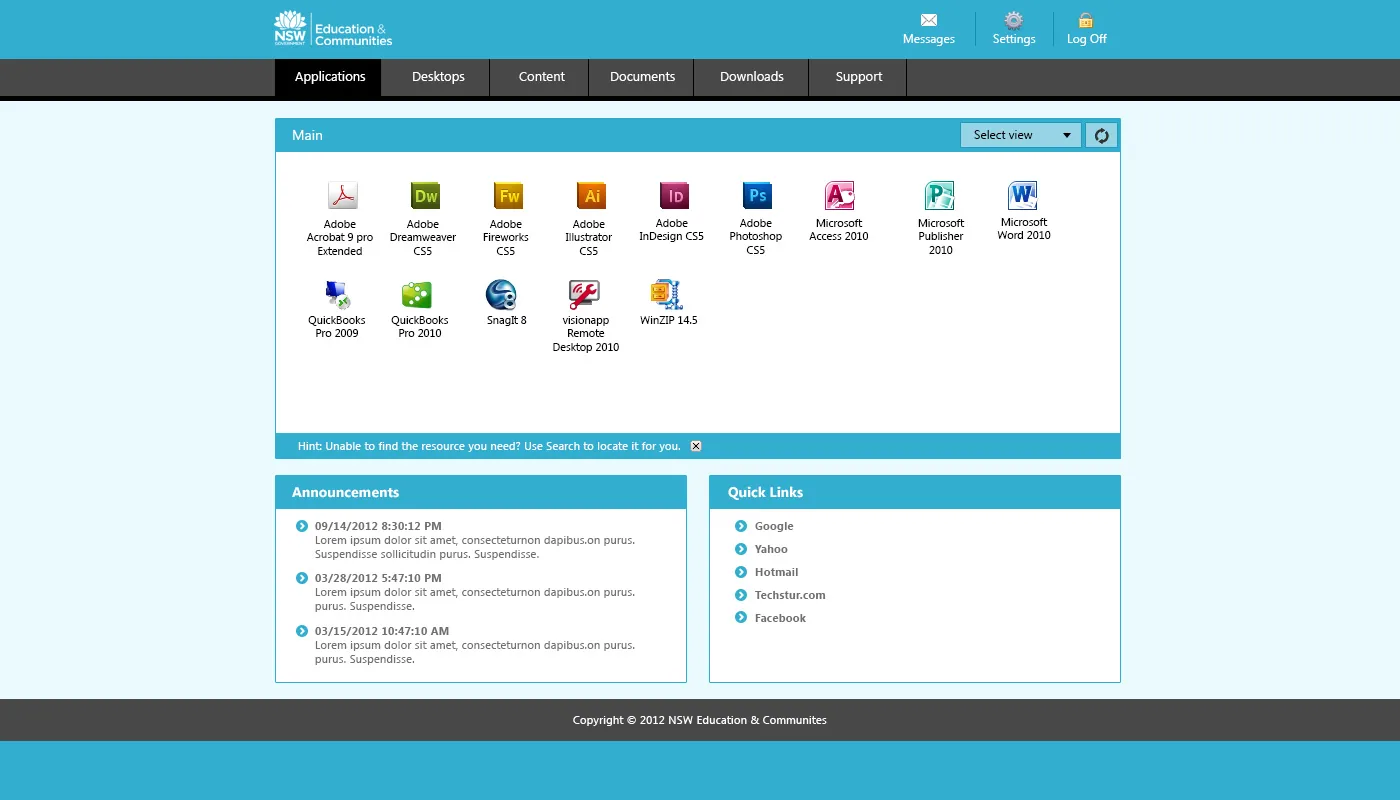Close the search hint bar
Screen dimensions: 1400x800
696,446
